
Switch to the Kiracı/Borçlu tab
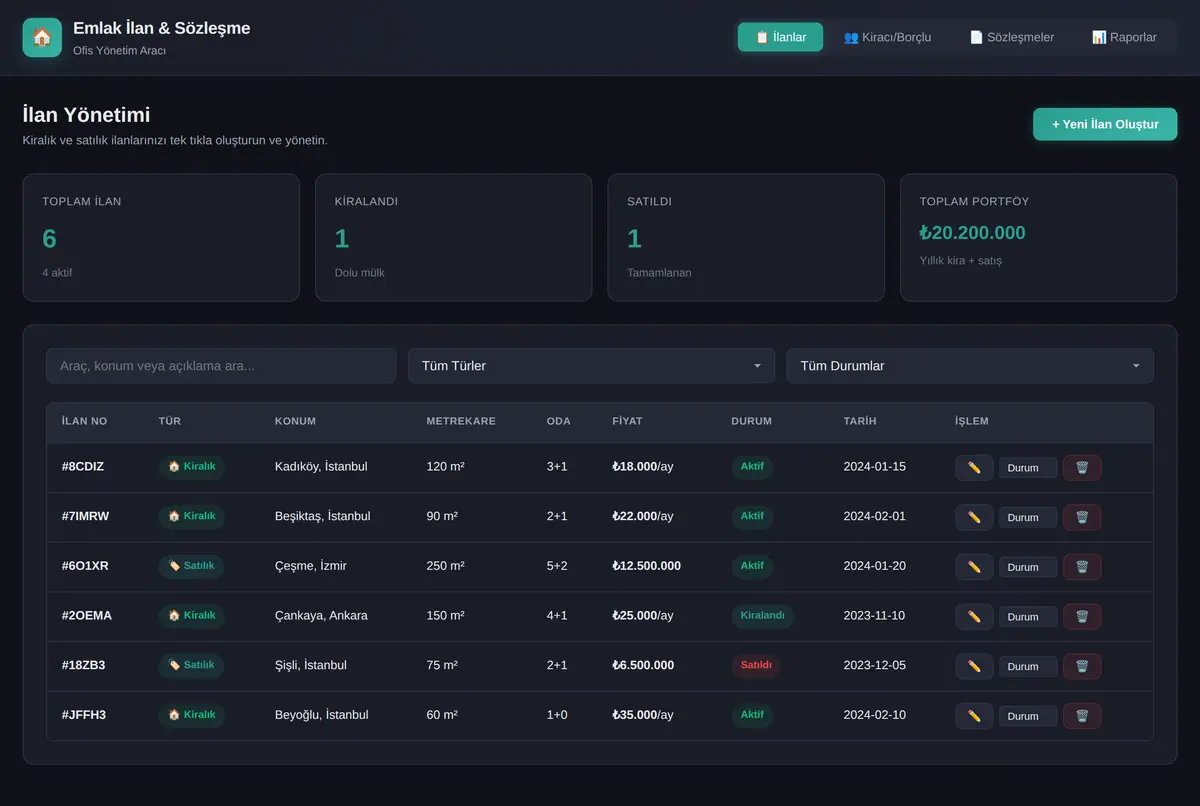[887, 37]
